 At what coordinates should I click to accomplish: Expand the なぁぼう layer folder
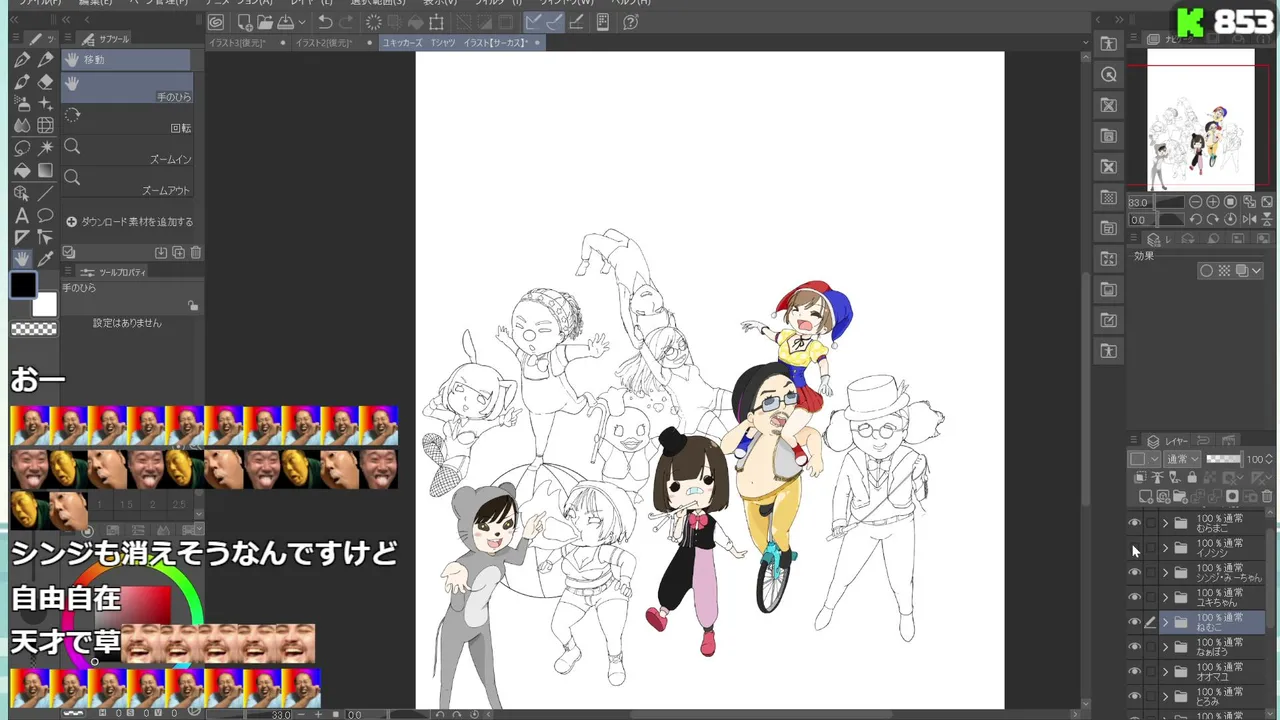[x=1165, y=647]
